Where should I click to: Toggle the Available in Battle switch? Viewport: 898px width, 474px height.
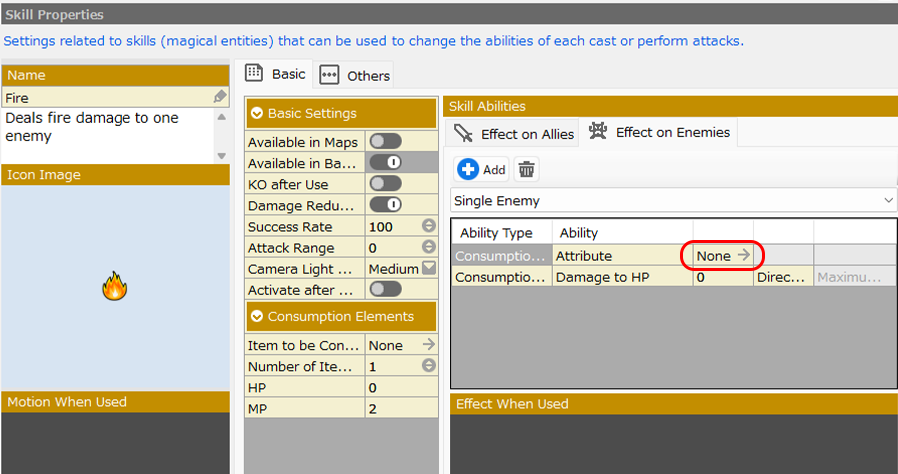pyautogui.click(x=385, y=163)
